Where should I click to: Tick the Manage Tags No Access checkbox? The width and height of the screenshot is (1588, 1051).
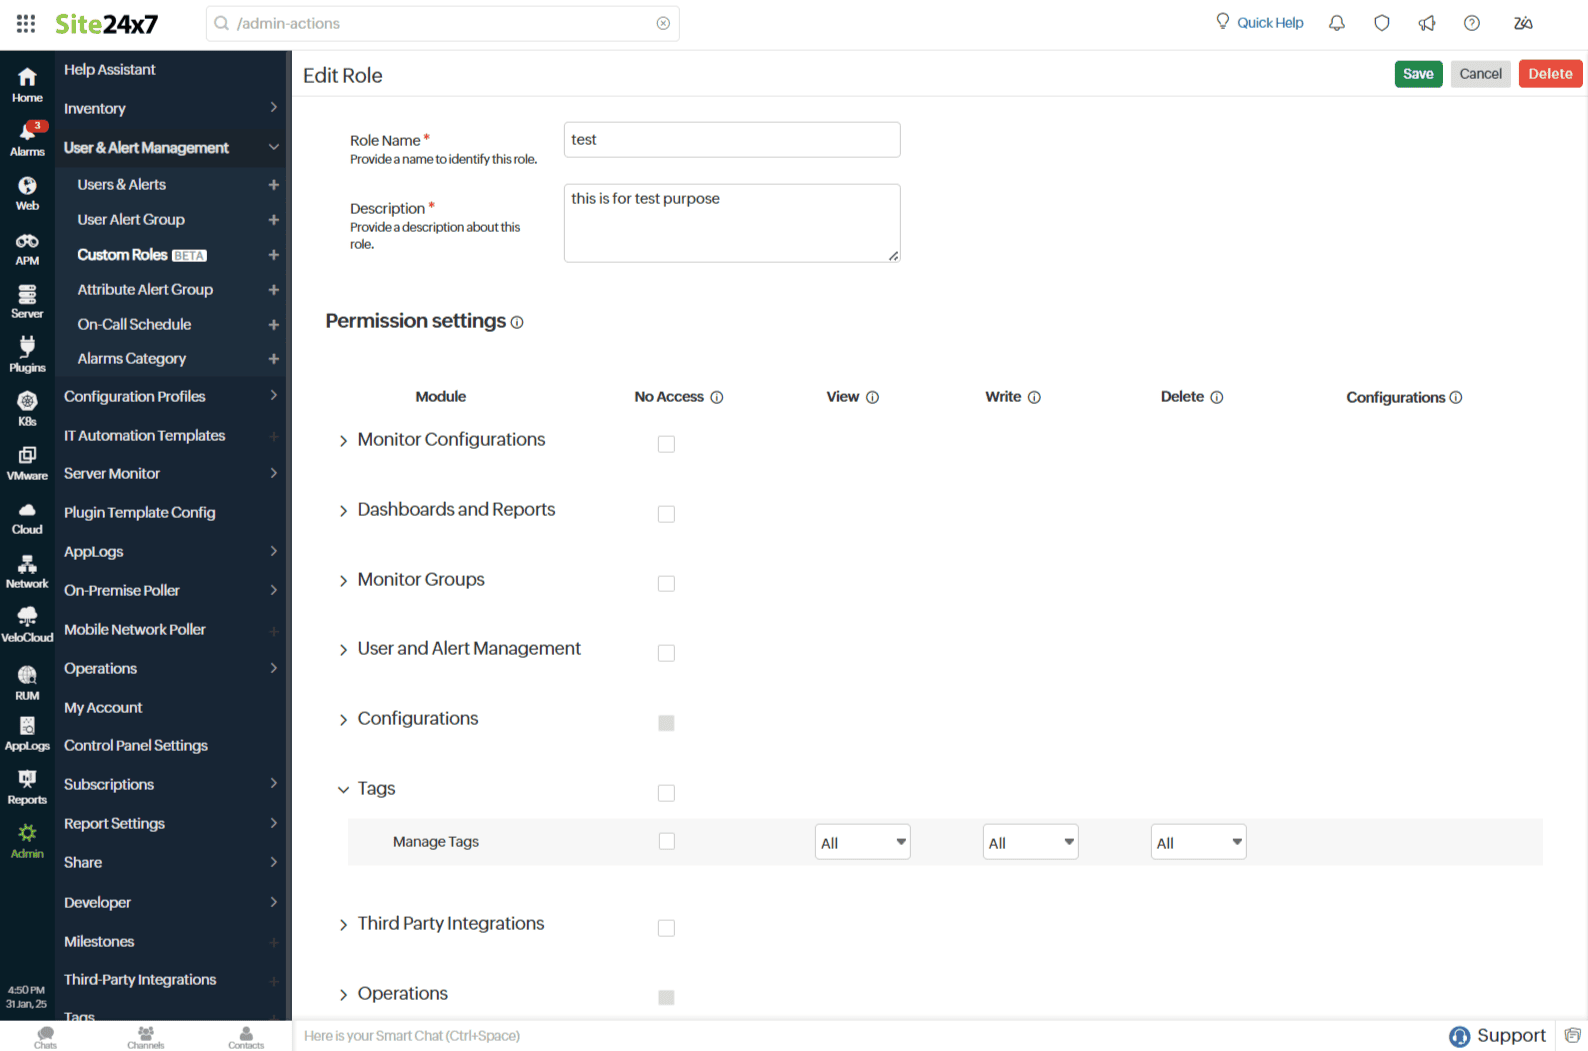(x=666, y=842)
